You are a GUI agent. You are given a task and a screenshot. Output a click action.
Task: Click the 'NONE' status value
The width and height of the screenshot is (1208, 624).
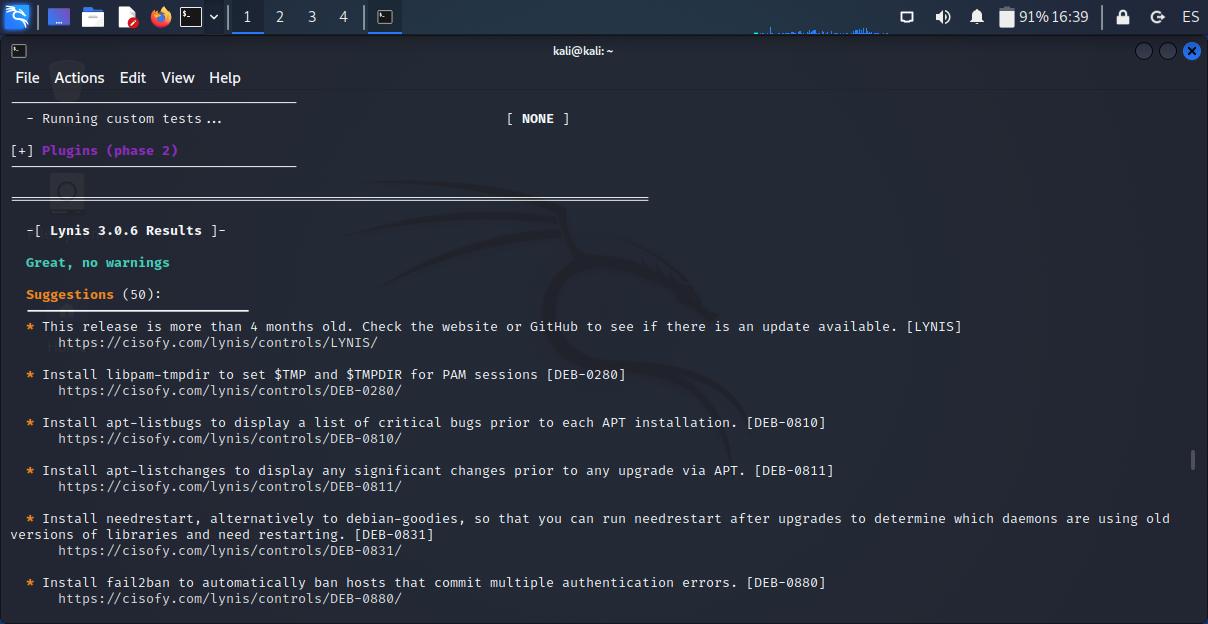538,119
